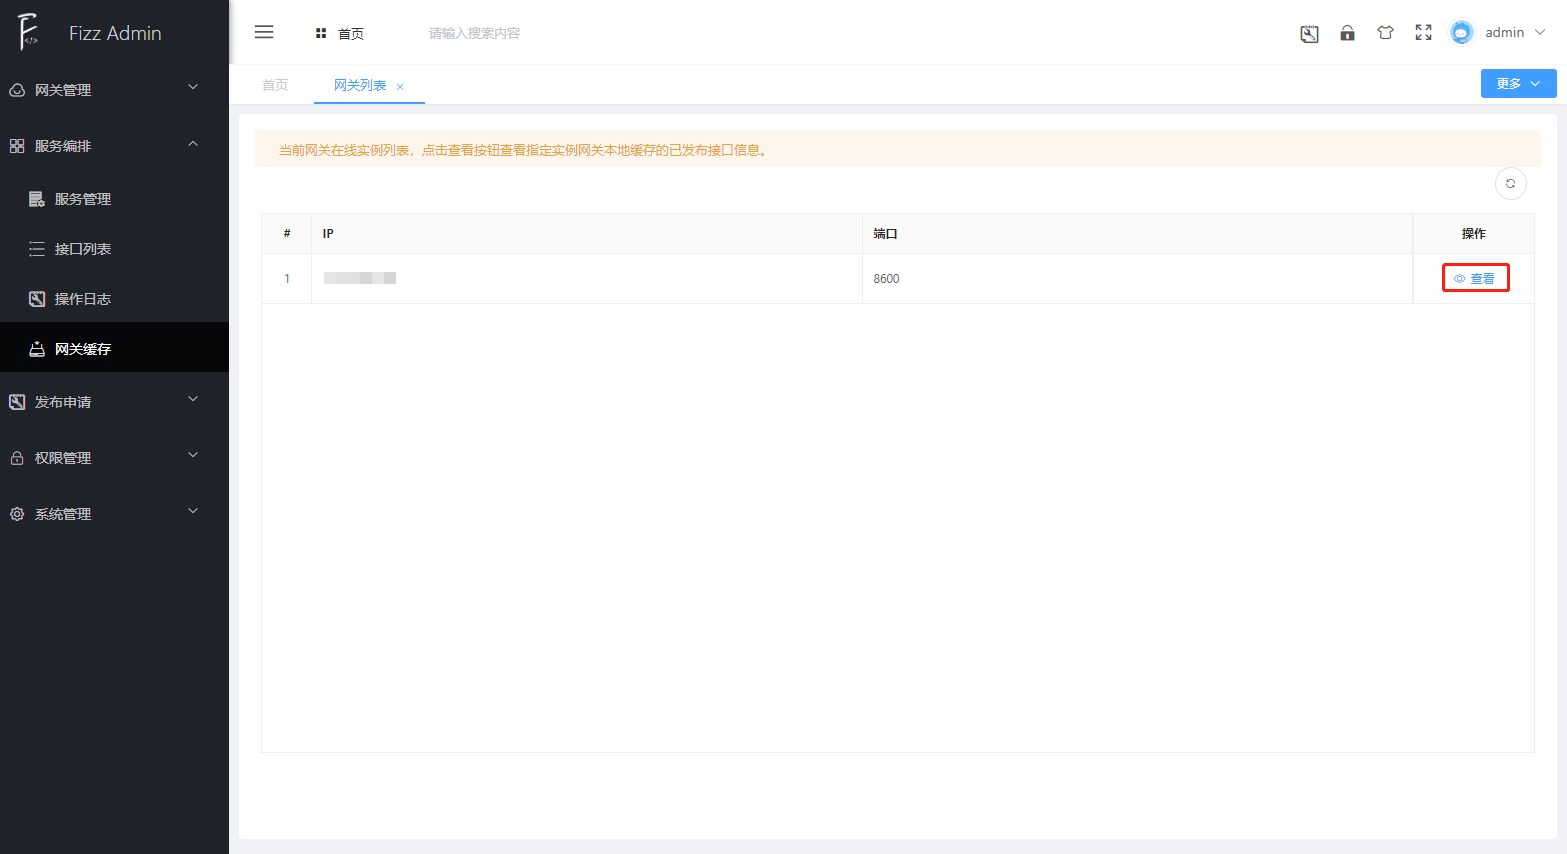Toggle fullscreen using the expand icon
The height and width of the screenshot is (854, 1567).
pyautogui.click(x=1423, y=33)
